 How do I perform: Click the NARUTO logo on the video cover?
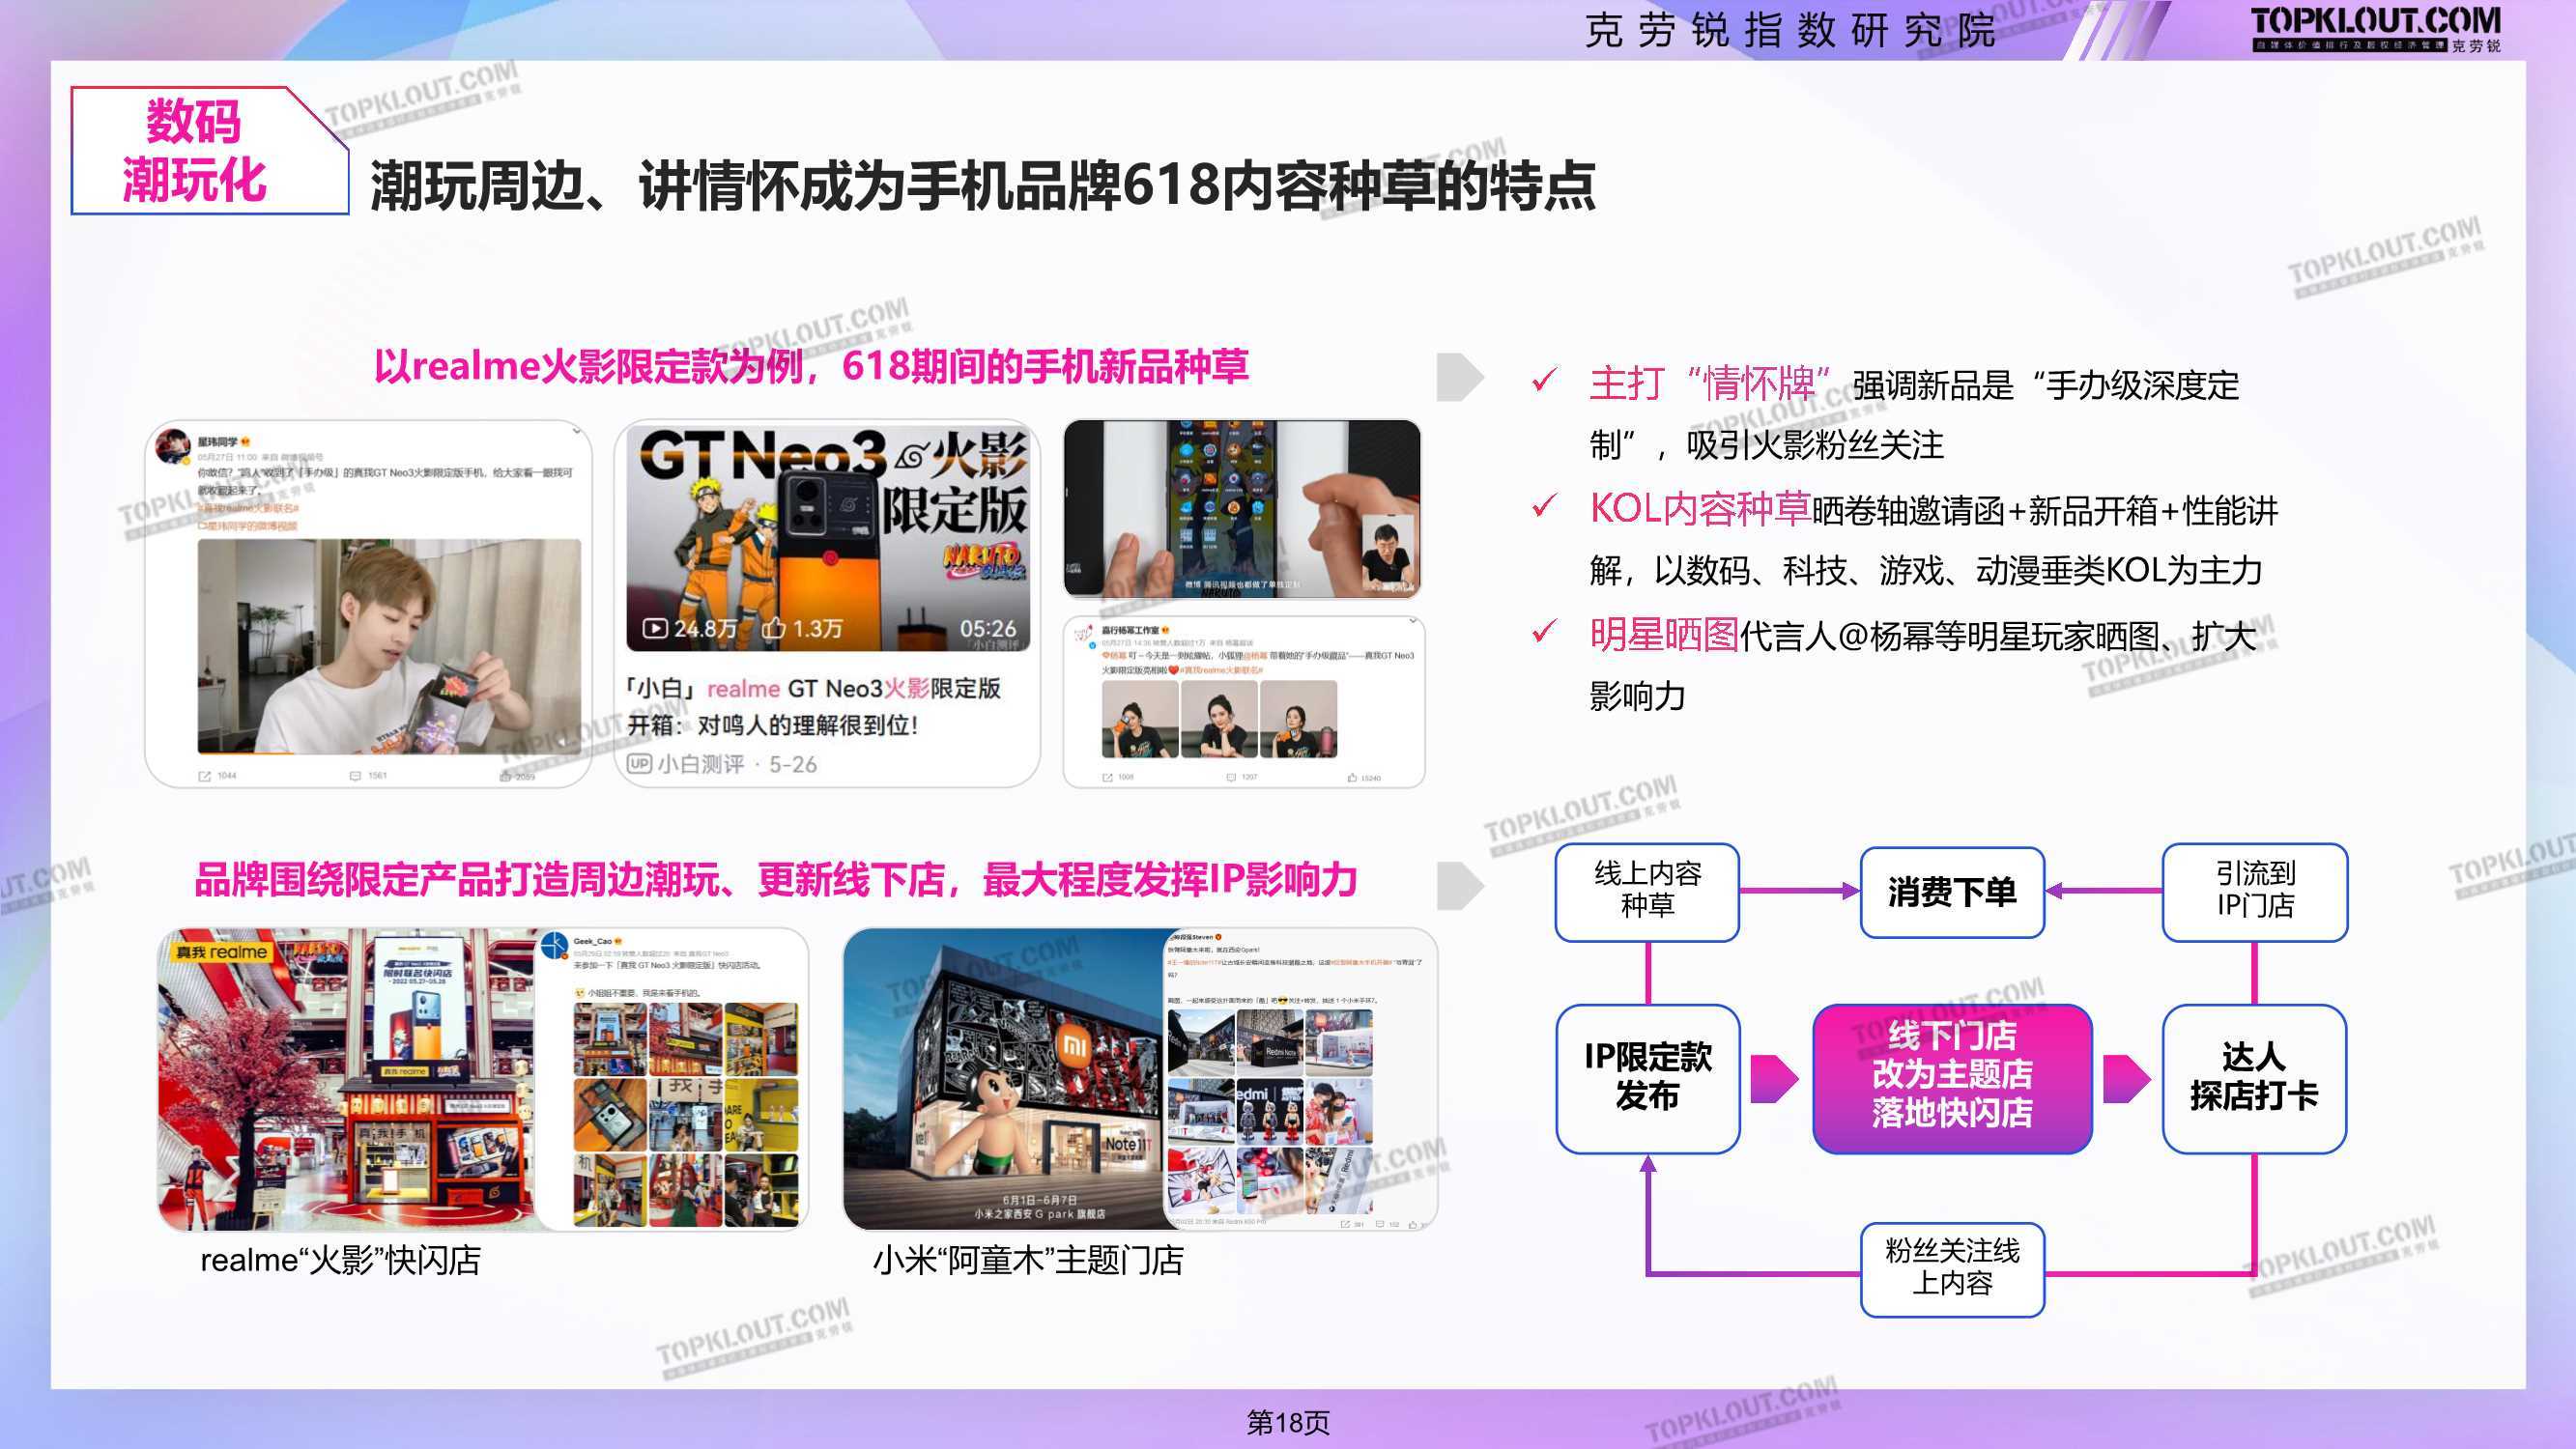(983, 561)
